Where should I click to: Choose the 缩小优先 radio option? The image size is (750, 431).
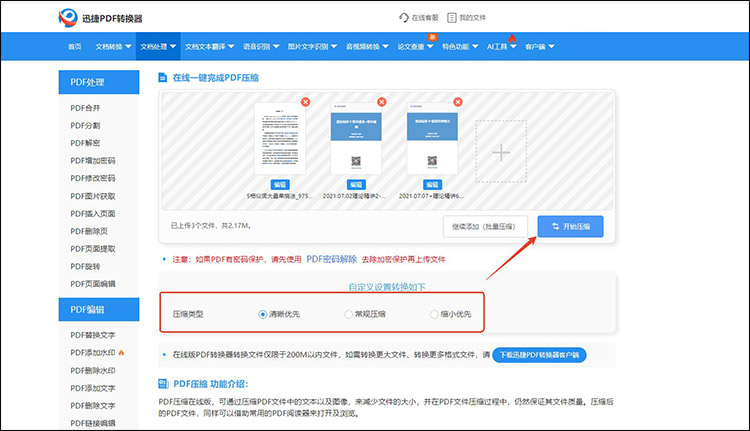(434, 314)
